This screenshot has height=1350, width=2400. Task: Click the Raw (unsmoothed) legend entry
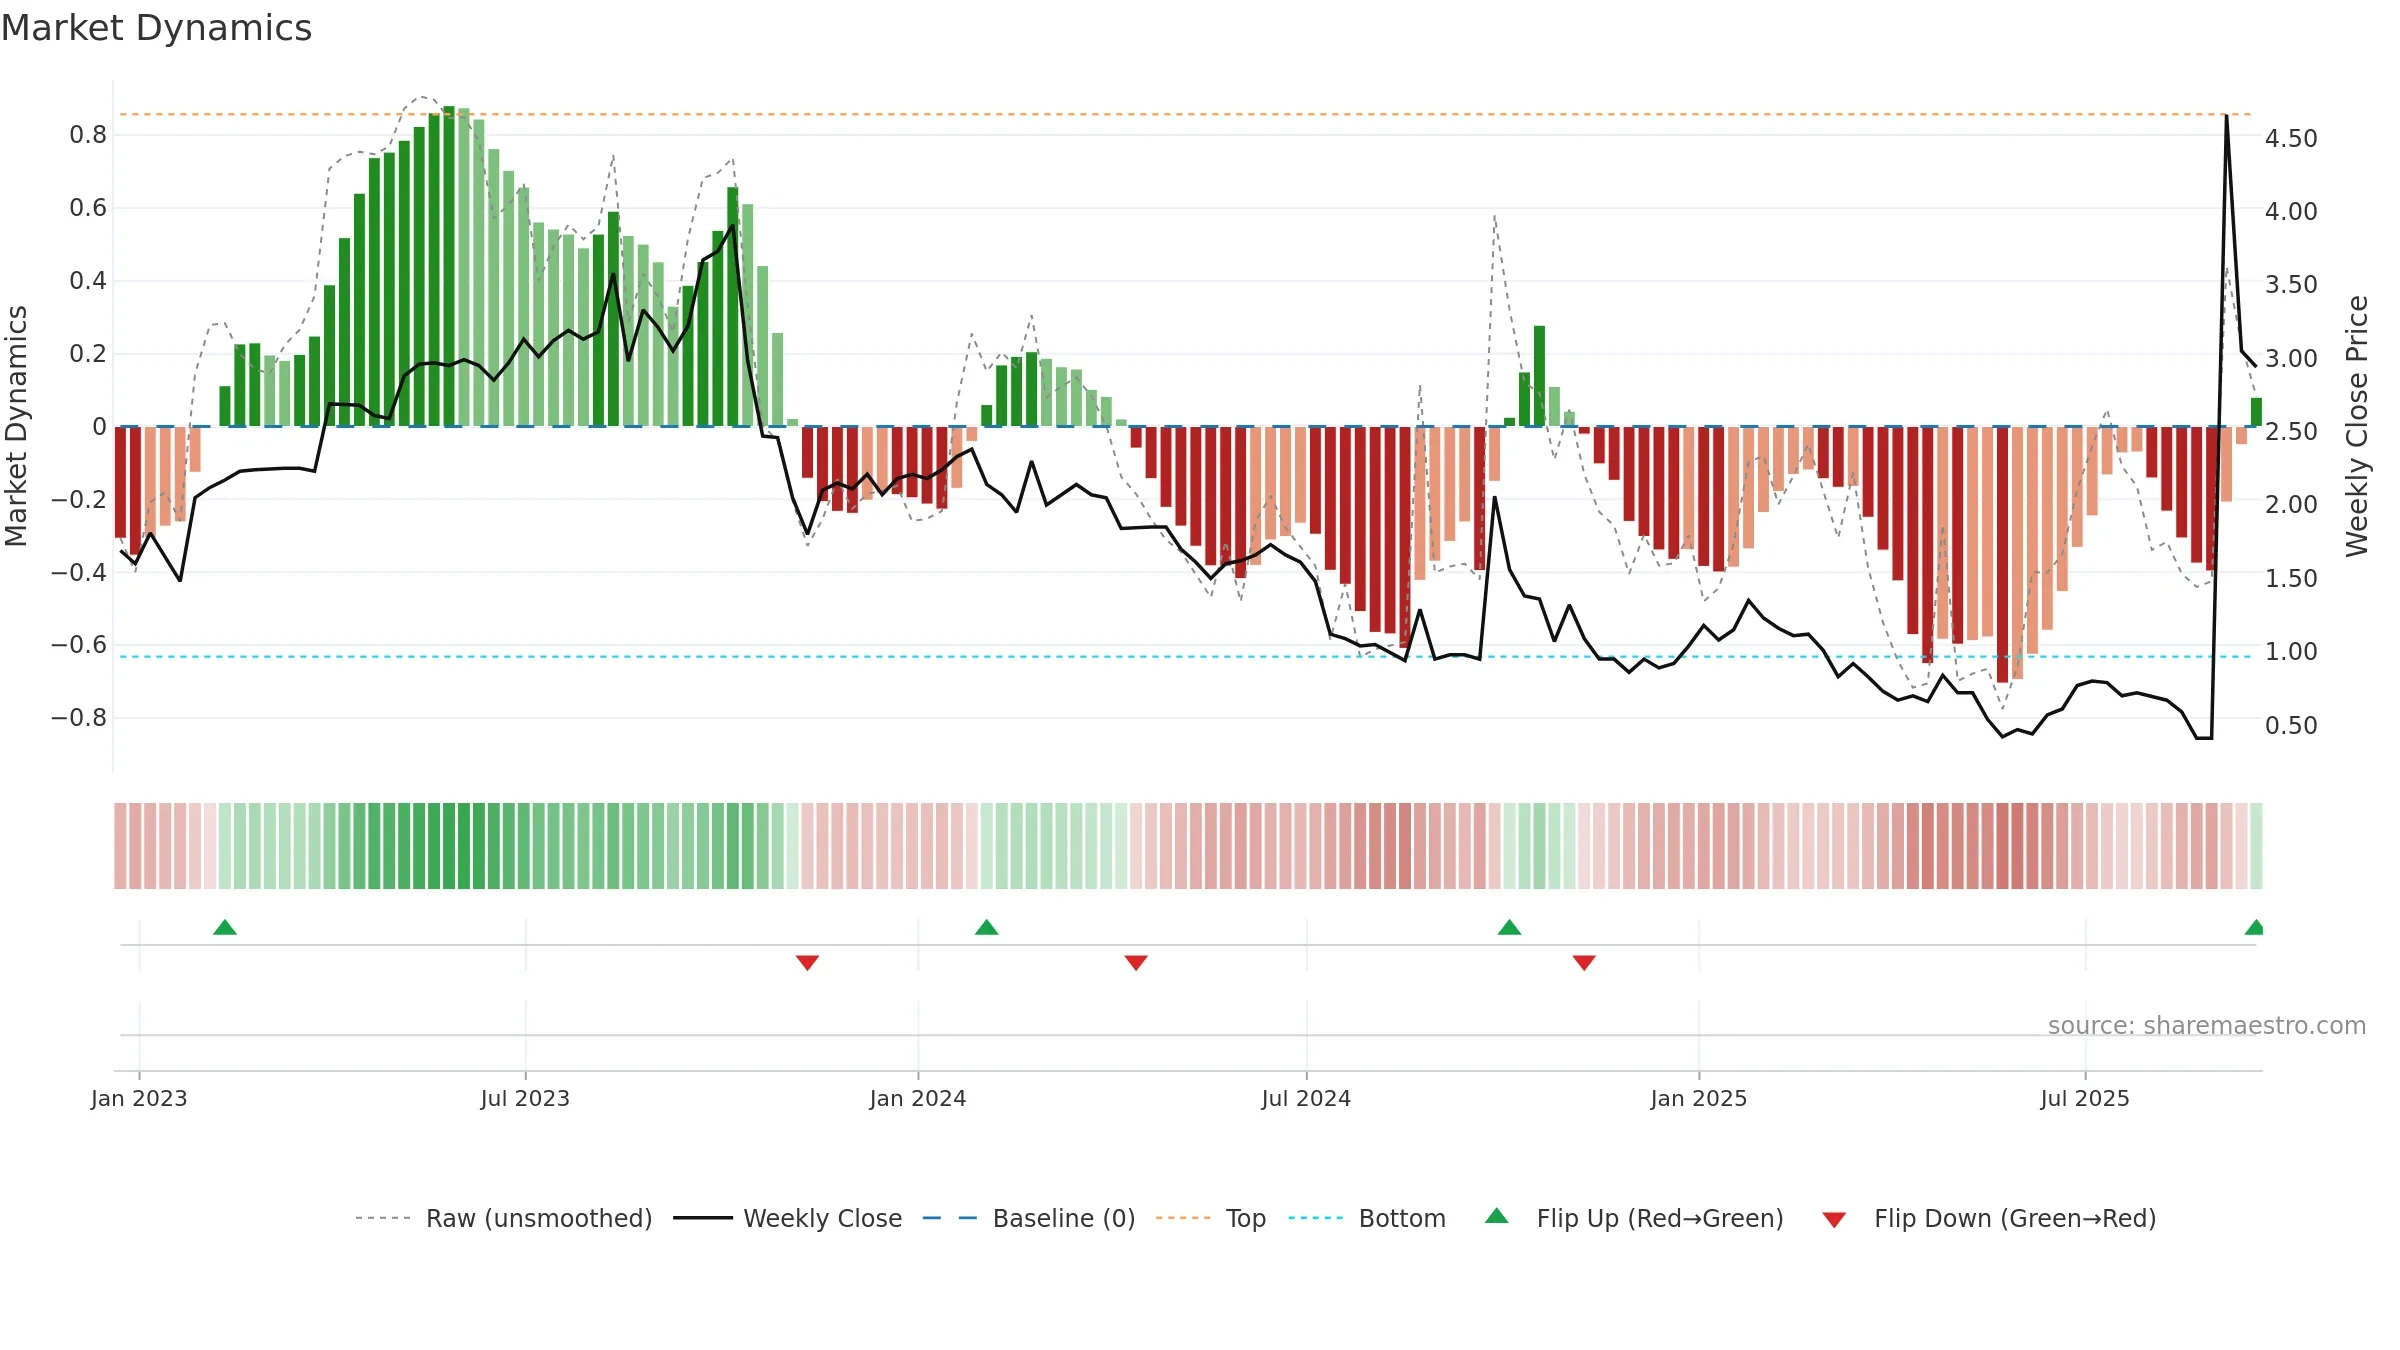tap(503, 1218)
